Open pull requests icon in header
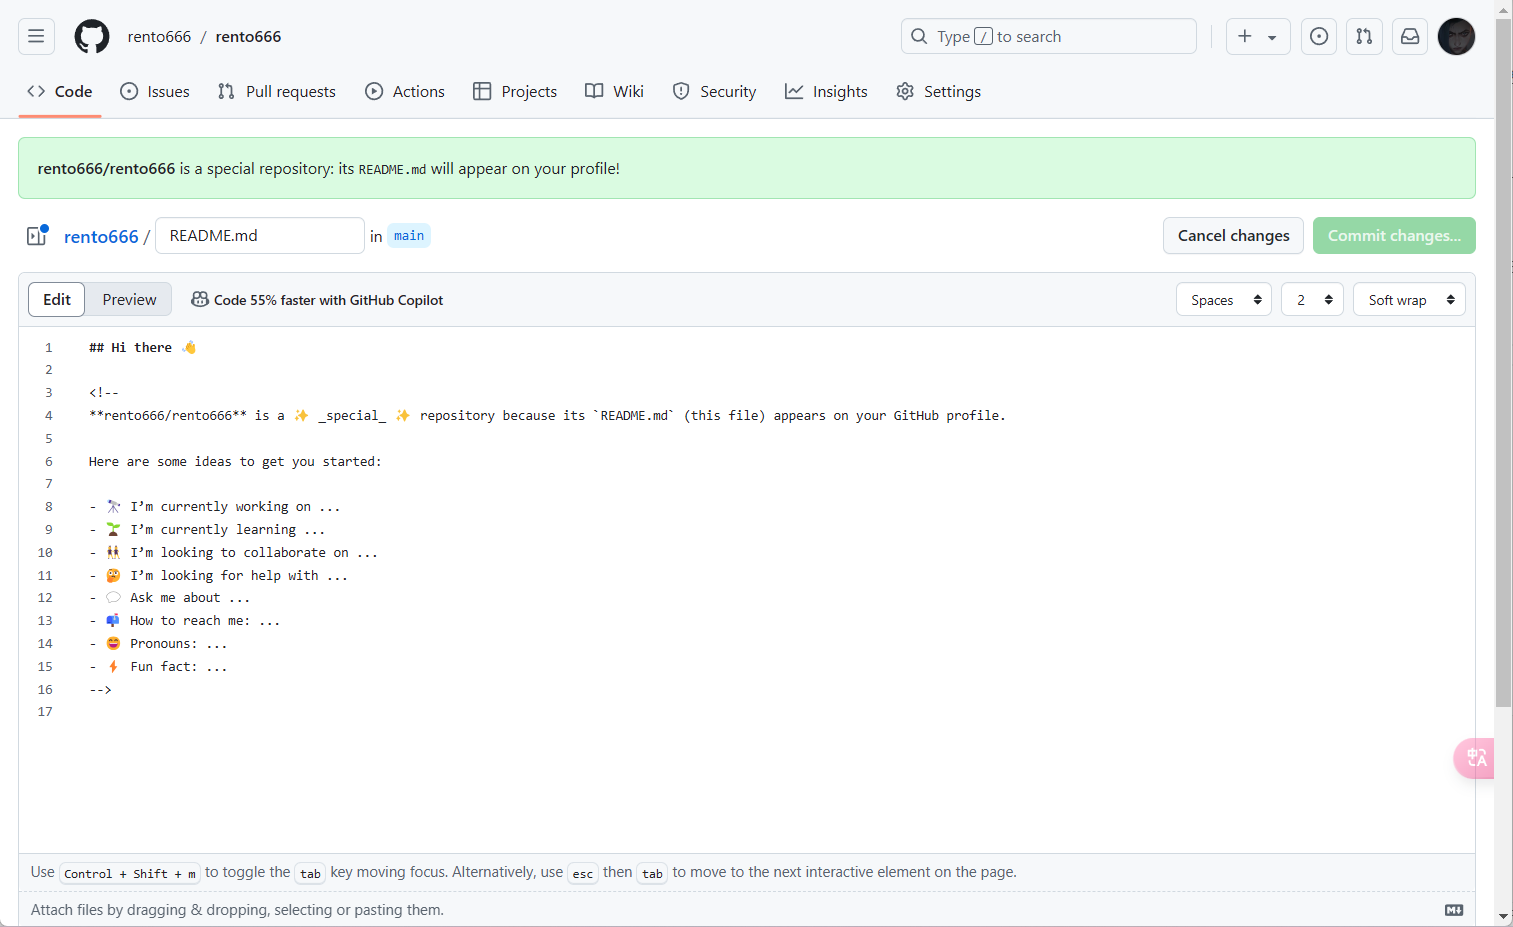The height and width of the screenshot is (927, 1513). click(x=1364, y=36)
